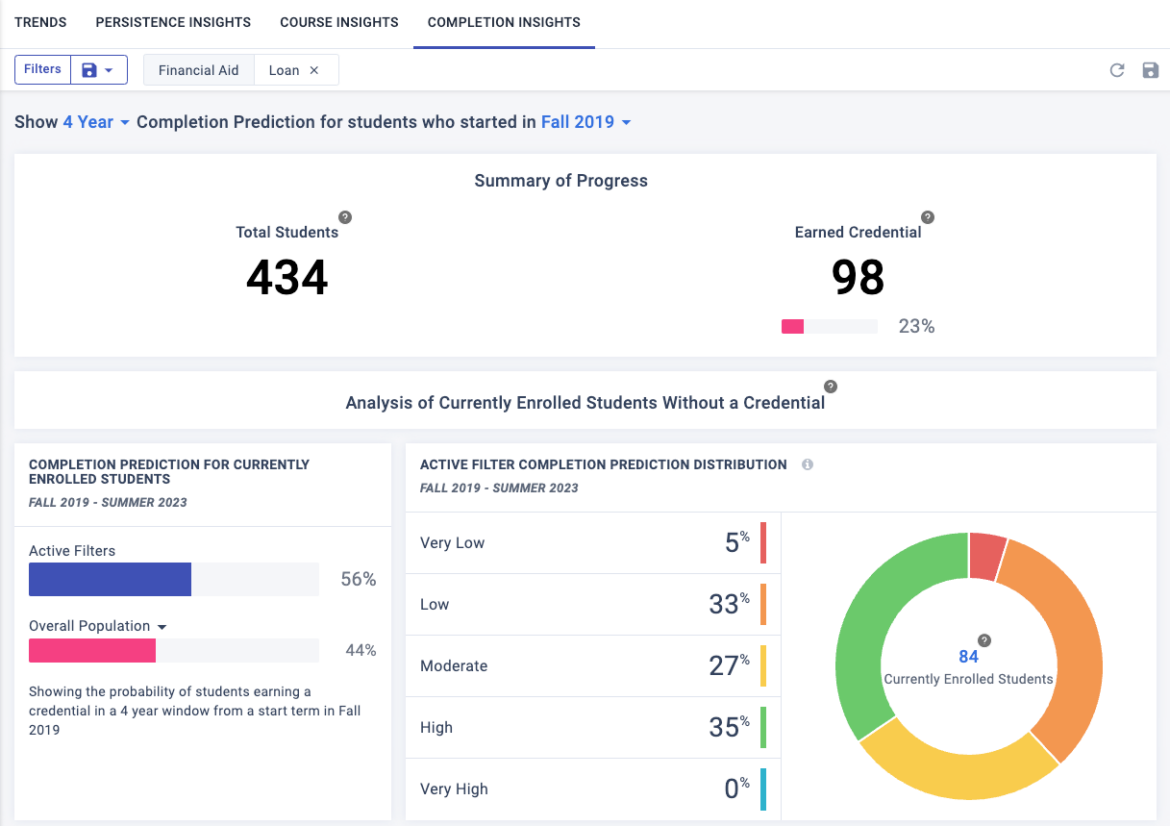Image resolution: width=1170 pixels, height=826 pixels.
Task: Open the Earned Credential help tooltip icon
Action: 928,216
